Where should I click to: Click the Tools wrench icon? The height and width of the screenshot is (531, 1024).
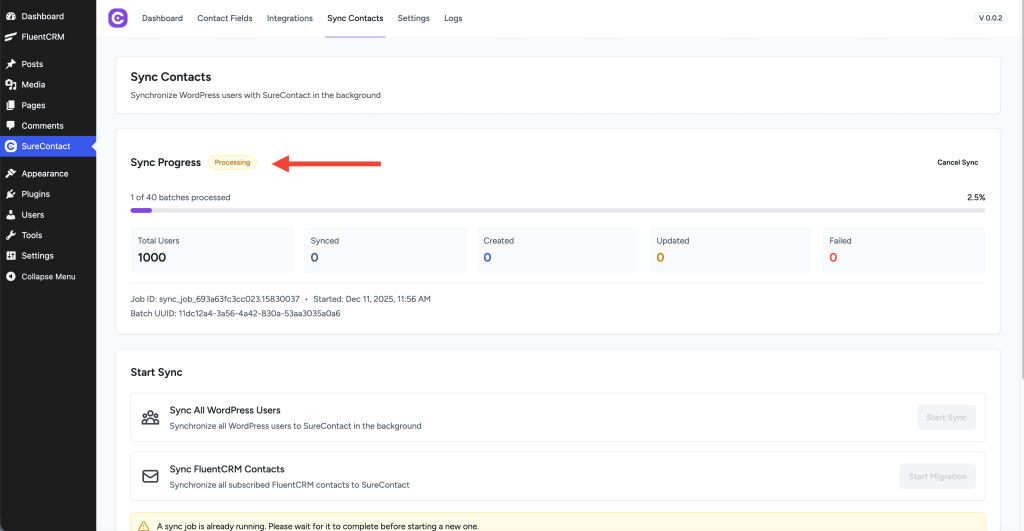tap(11, 235)
